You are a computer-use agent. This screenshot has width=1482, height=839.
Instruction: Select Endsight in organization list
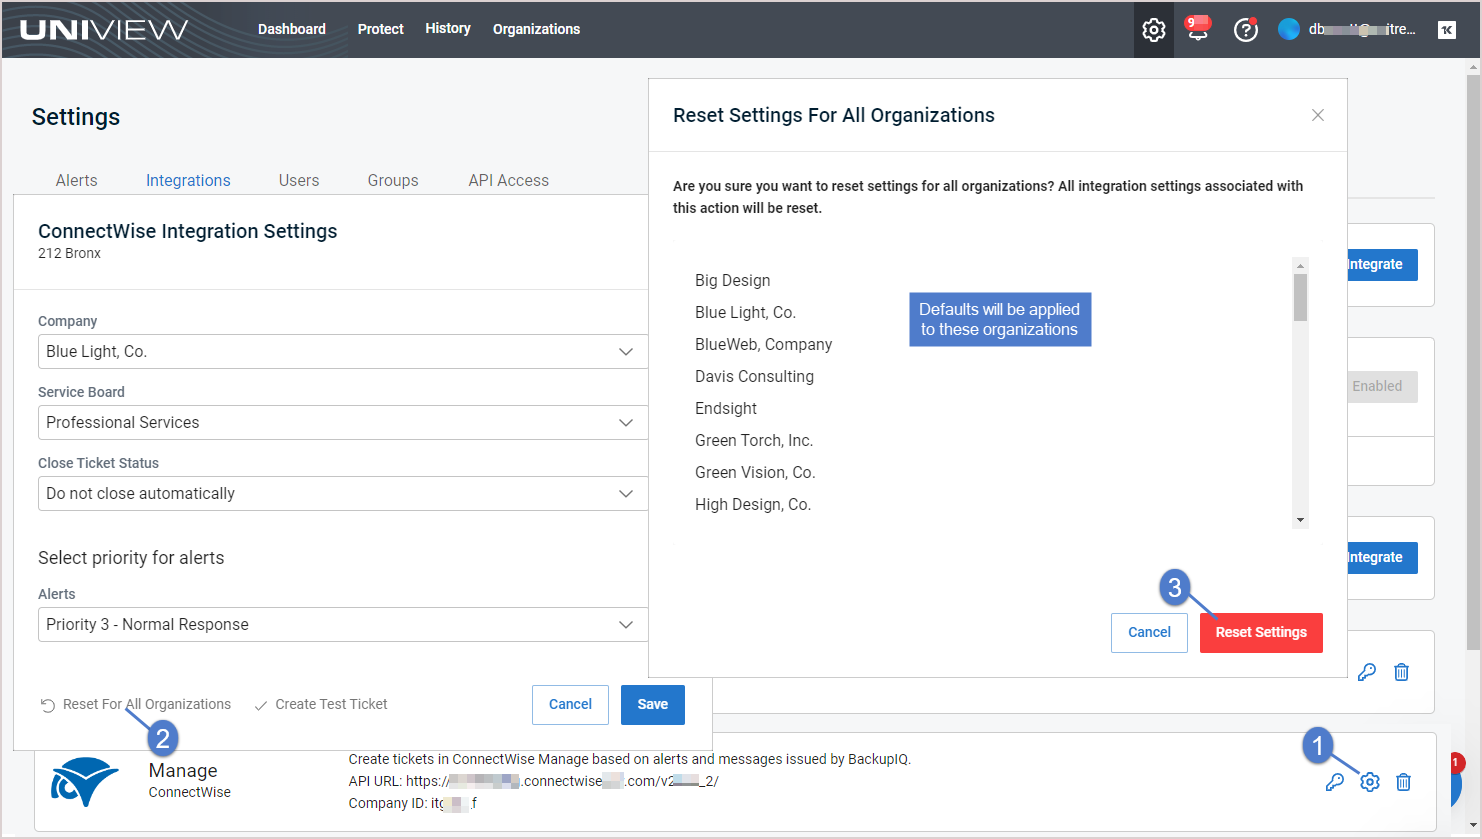726,409
